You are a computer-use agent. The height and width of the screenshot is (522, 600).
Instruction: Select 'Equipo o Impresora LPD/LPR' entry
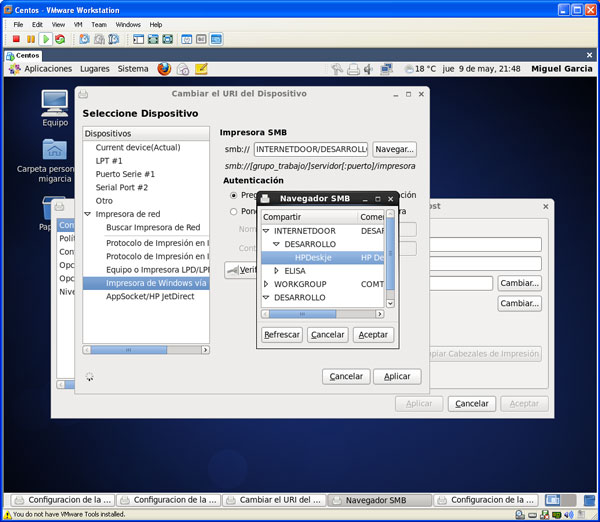point(157,270)
